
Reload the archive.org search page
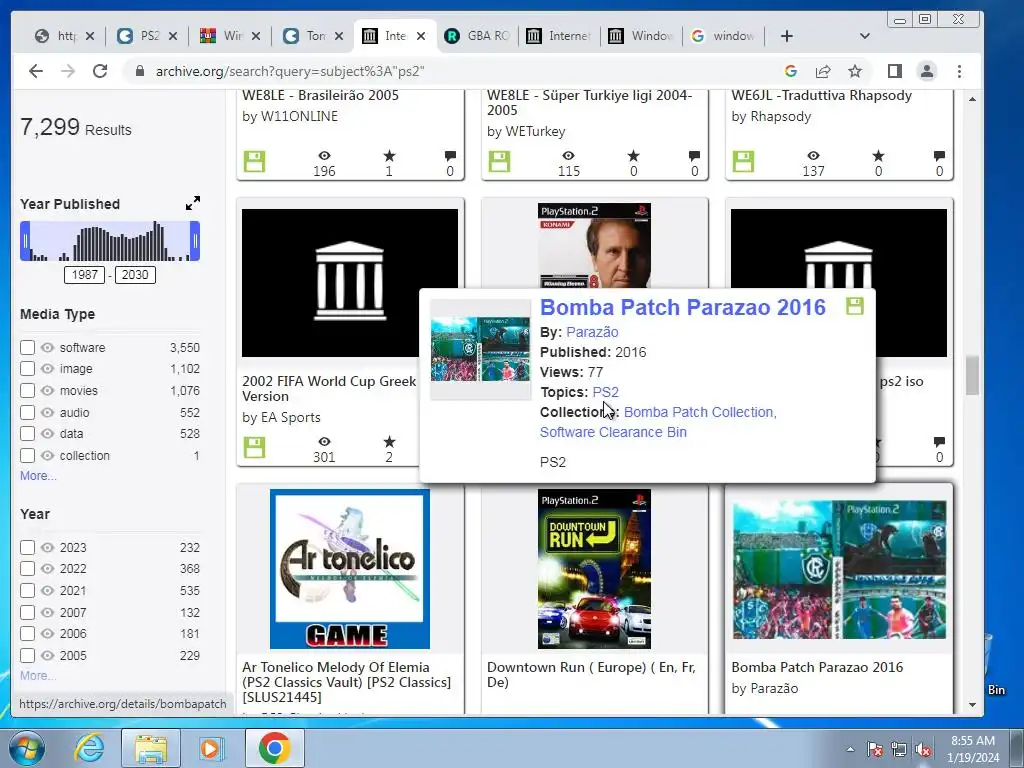(x=100, y=71)
